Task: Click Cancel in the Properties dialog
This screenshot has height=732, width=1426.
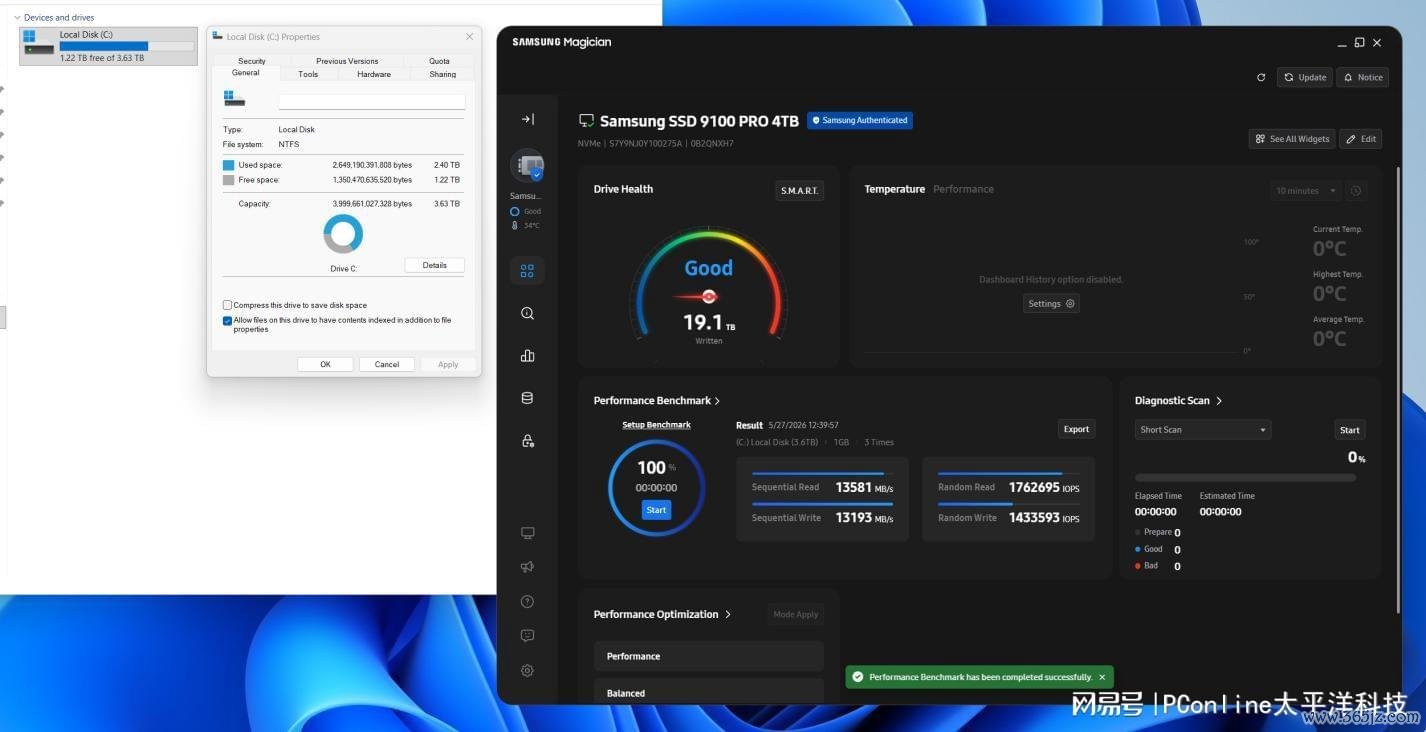Action: point(387,364)
